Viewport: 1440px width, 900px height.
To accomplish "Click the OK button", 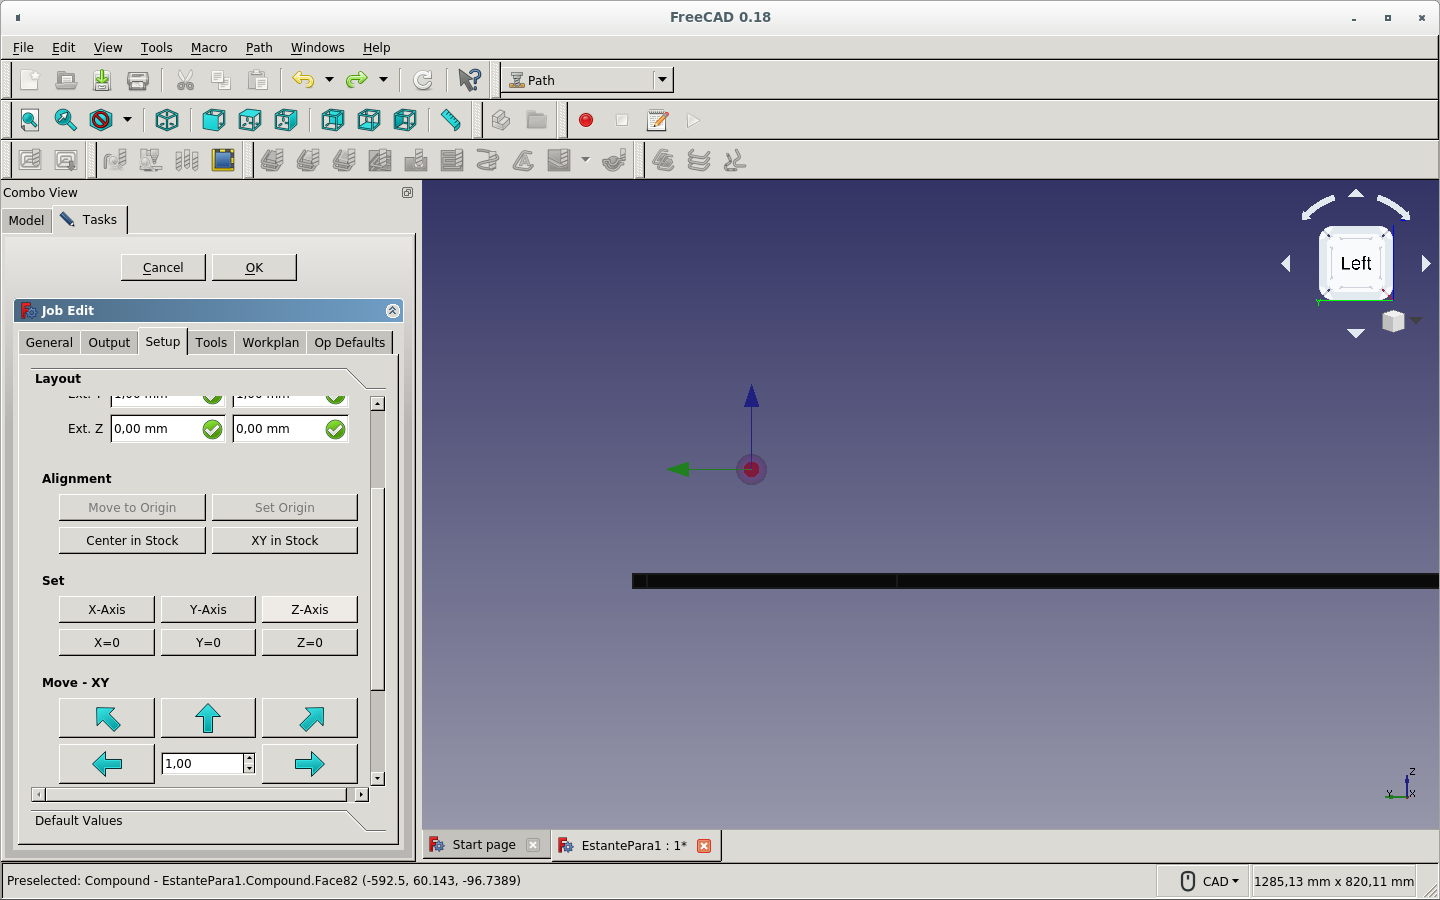I will pos(254,267).
